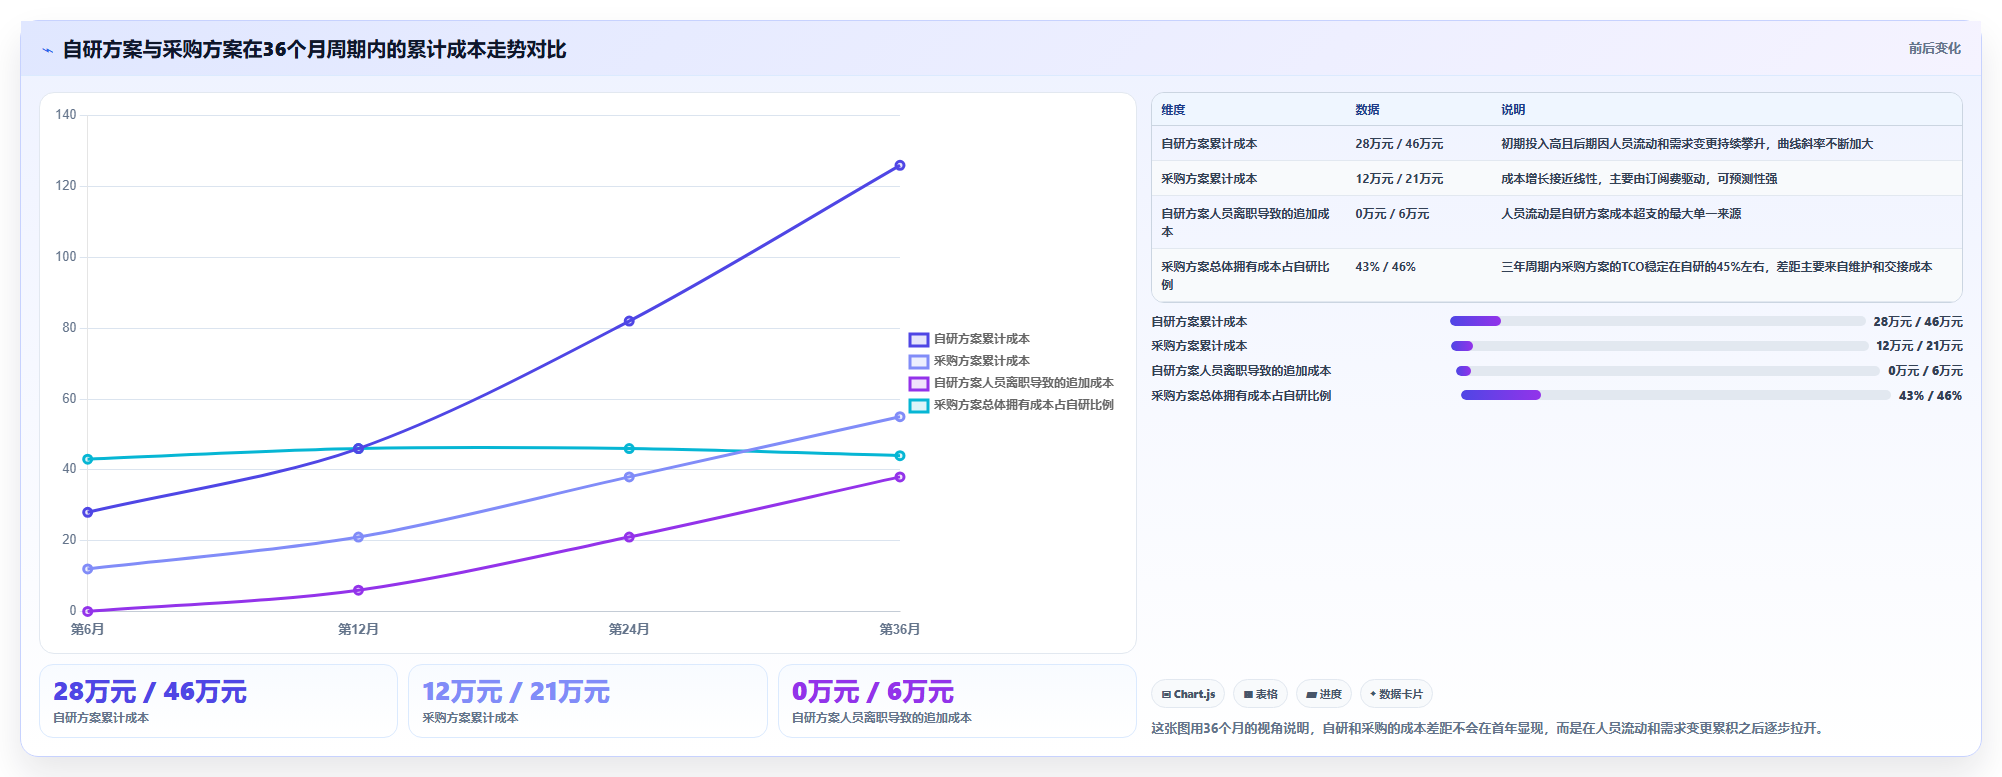Click the 28万元 / 46万元 data card
This screenshot has width=2002, height=777.
coord(218,701)
